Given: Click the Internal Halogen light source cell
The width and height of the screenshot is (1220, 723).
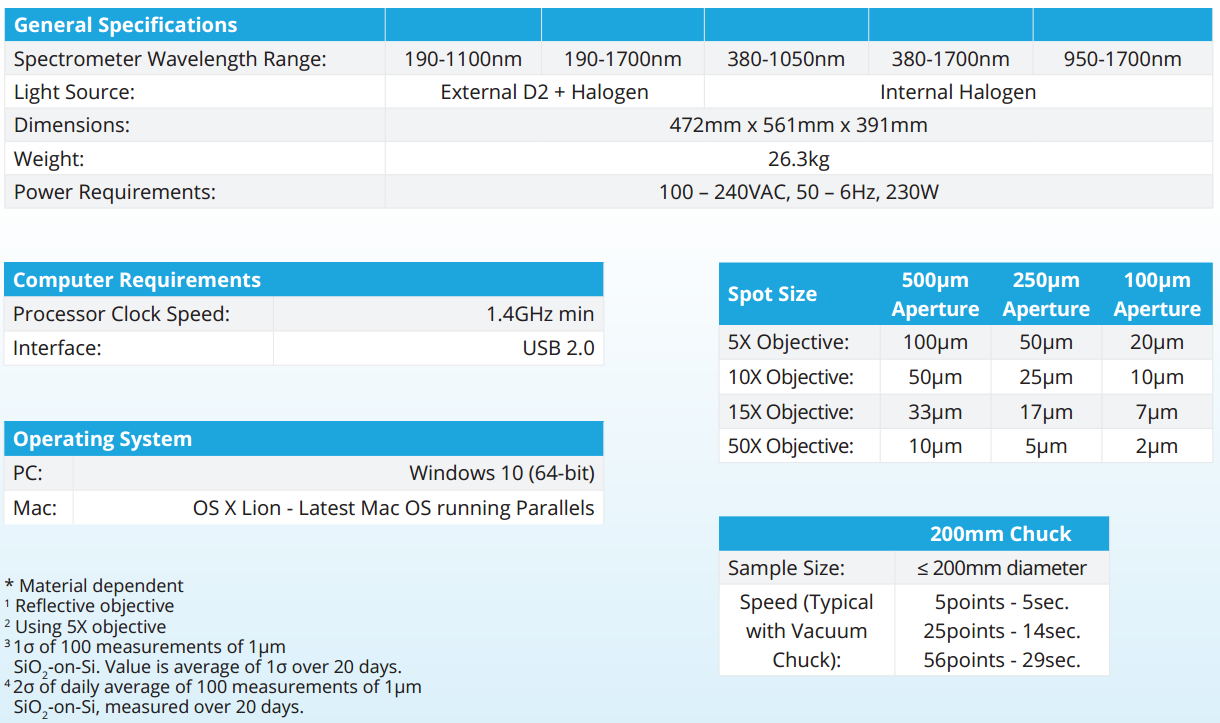Looking at the screenshot, I should (957, 92).
